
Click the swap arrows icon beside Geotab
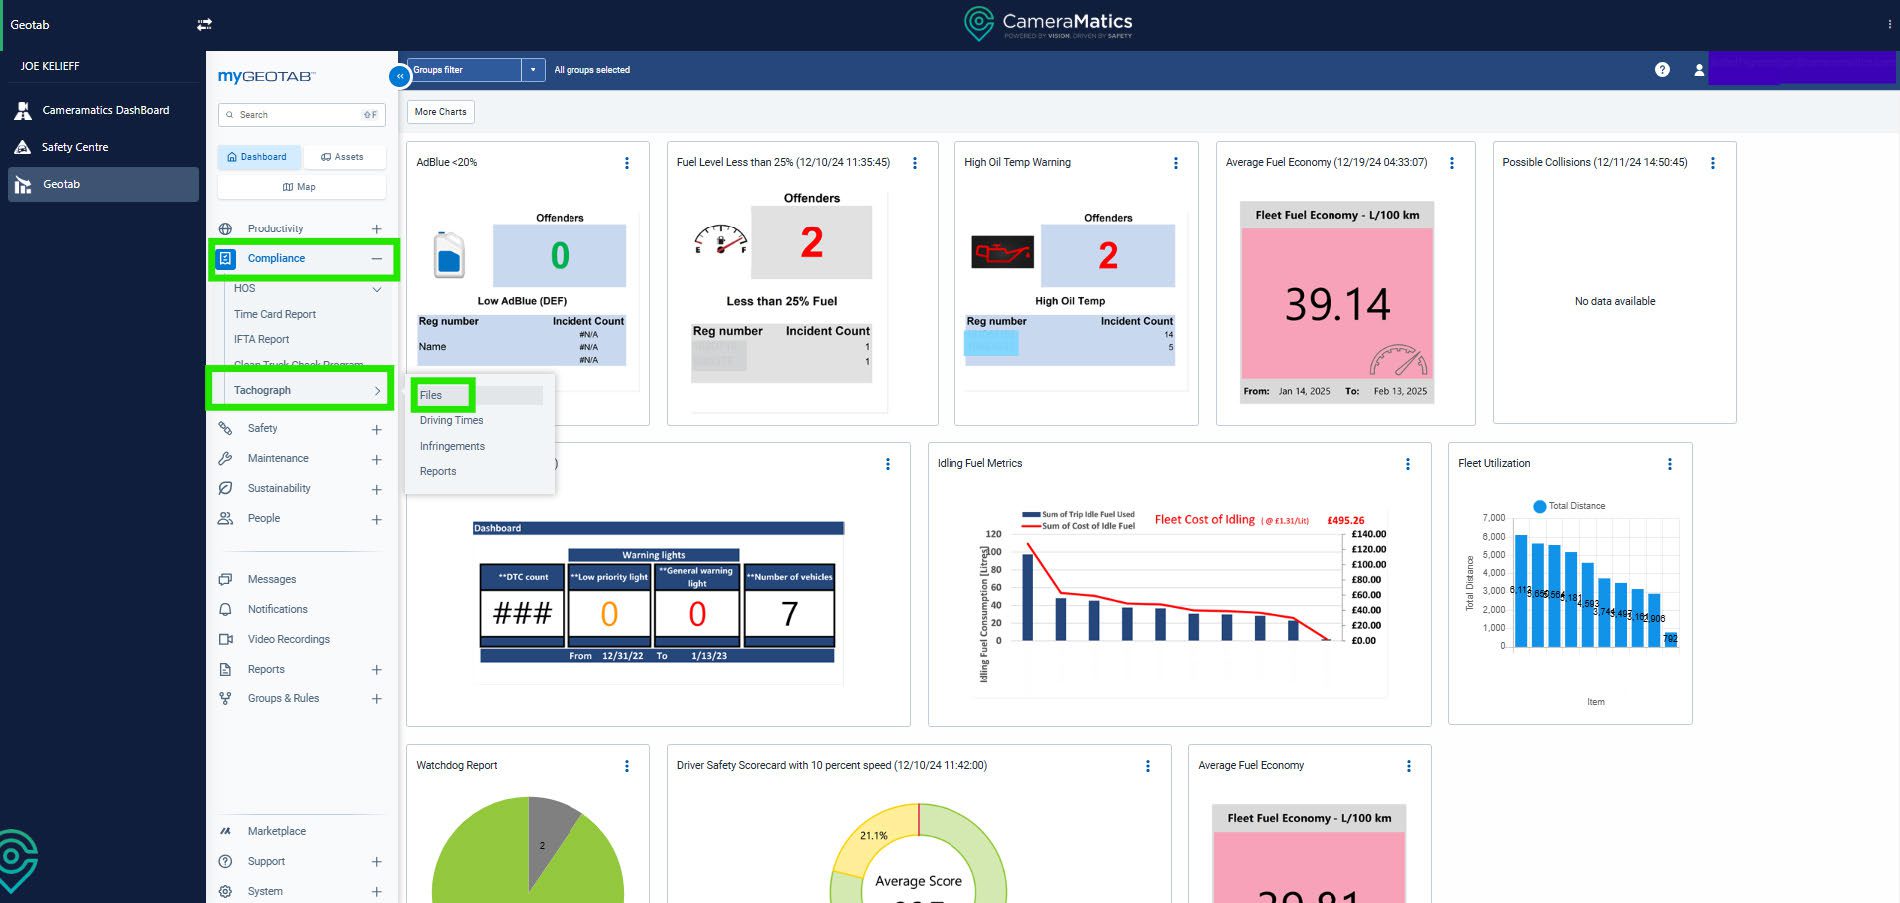(x=204, y=24)
